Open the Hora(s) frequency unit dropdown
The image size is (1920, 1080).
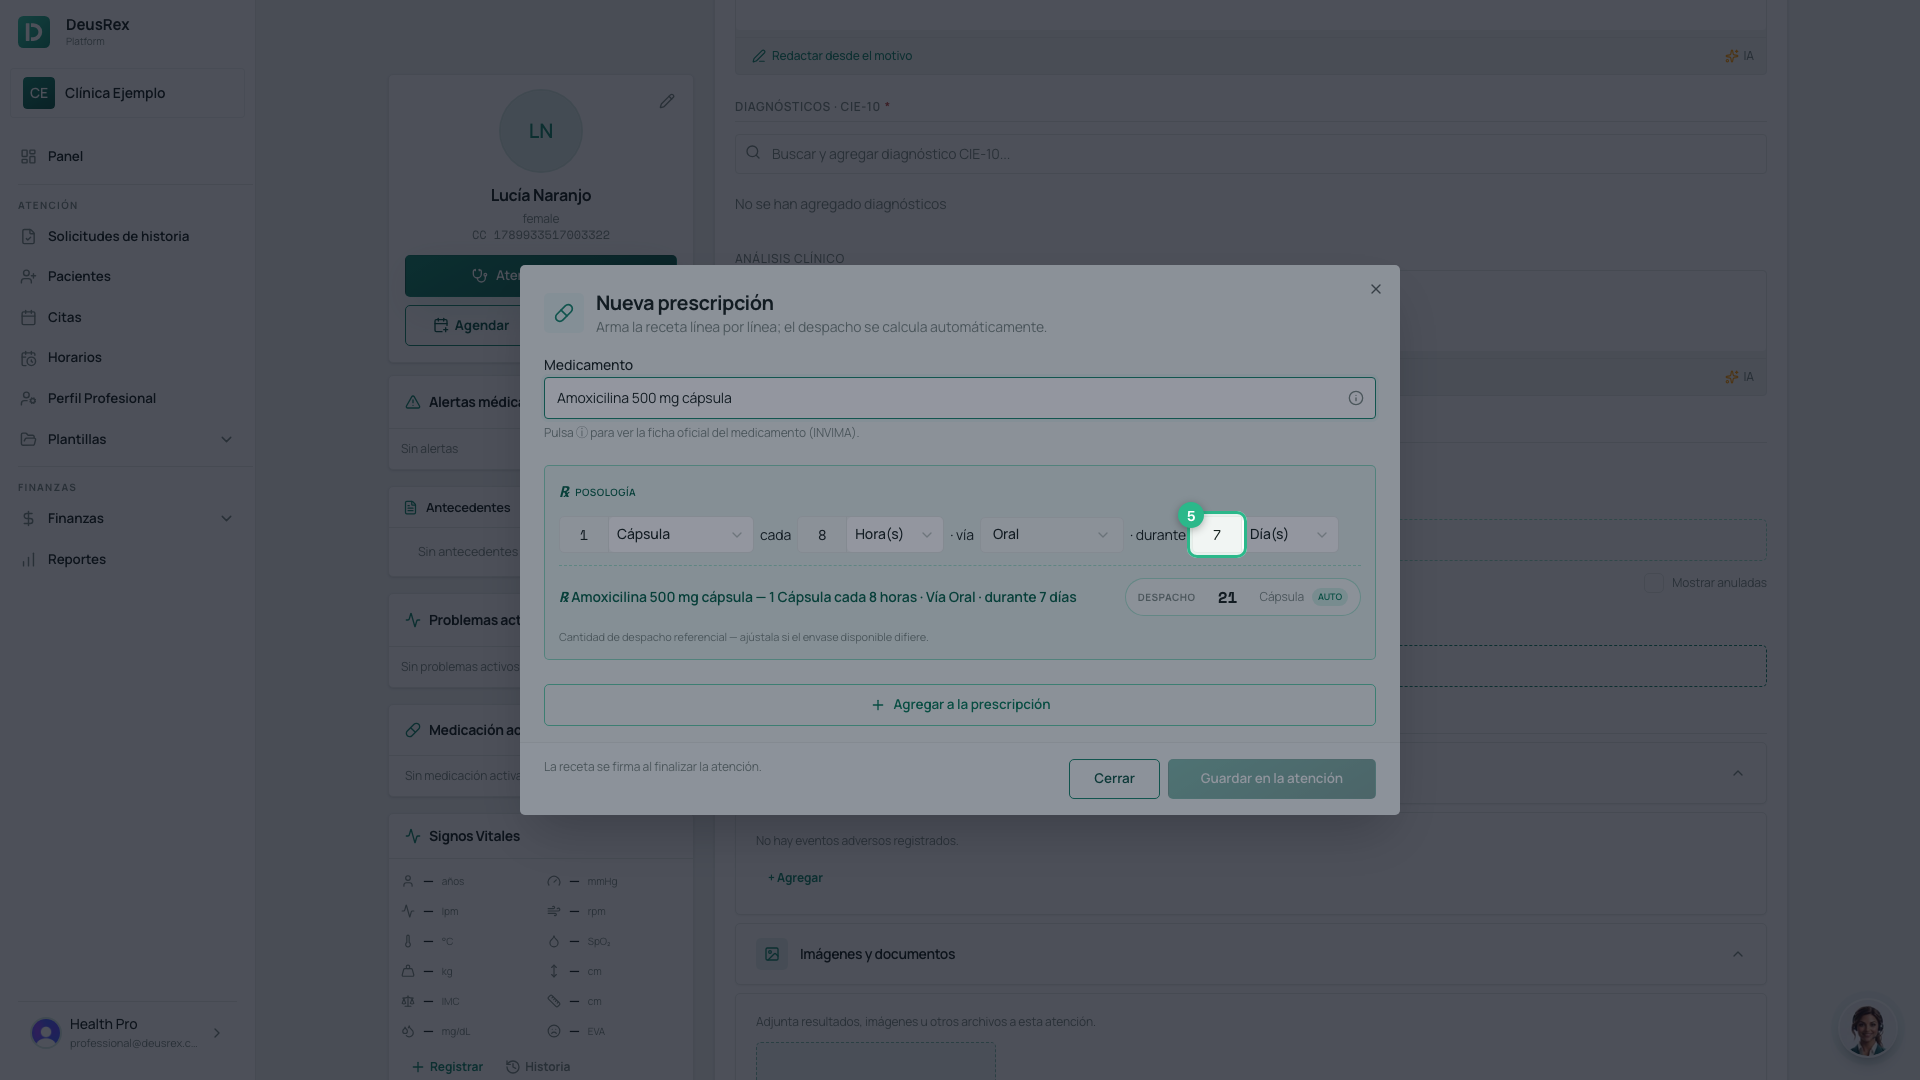[x=894, y=534]
